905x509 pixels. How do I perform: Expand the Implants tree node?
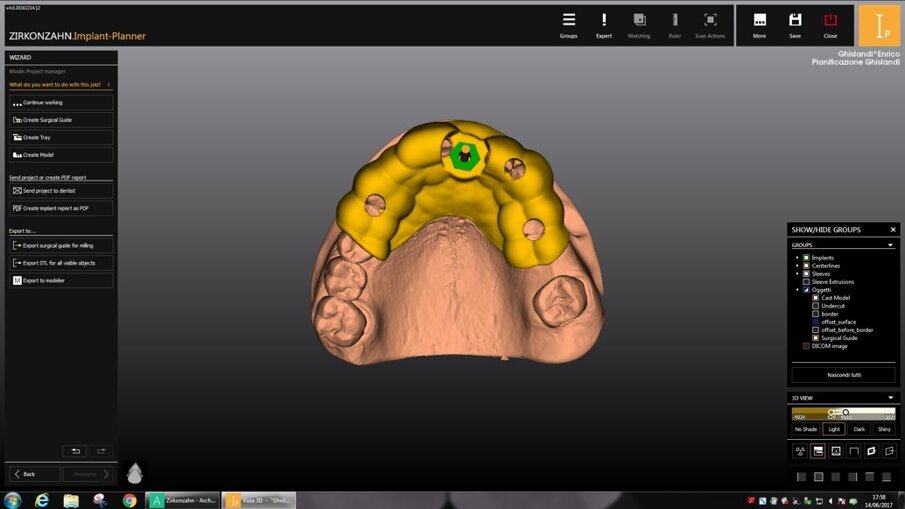[798, 258]
